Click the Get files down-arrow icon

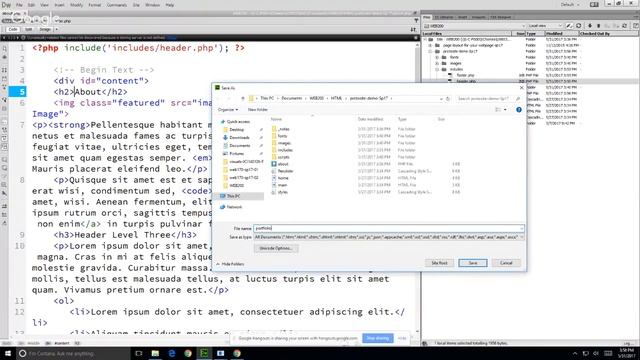[590, 26]
